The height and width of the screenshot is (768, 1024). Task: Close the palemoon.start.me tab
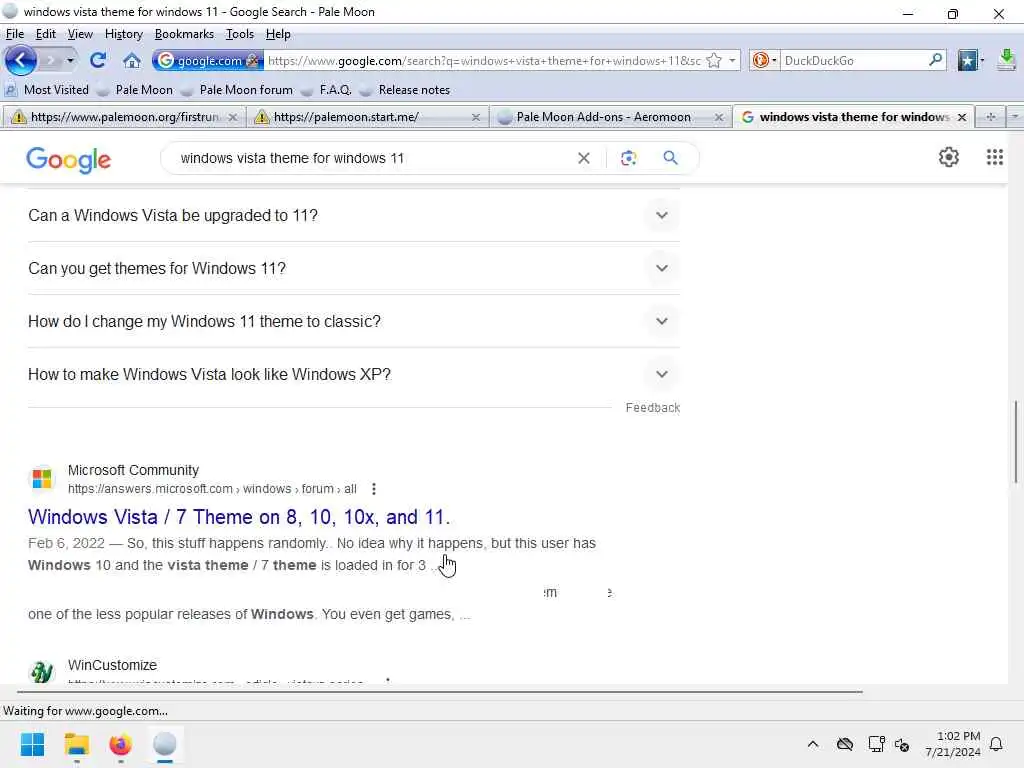475,118
